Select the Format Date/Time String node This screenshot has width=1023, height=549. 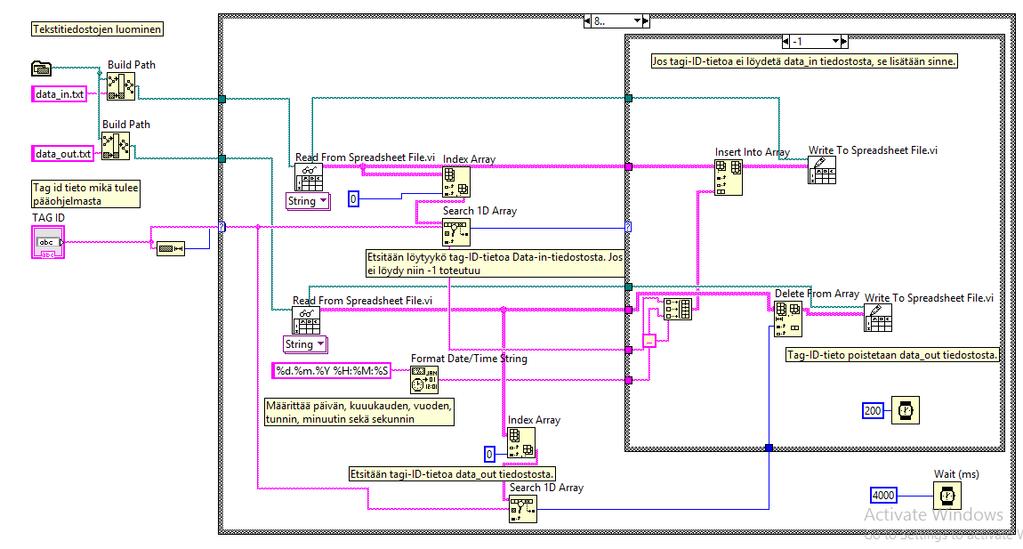[x=424, y=379]
